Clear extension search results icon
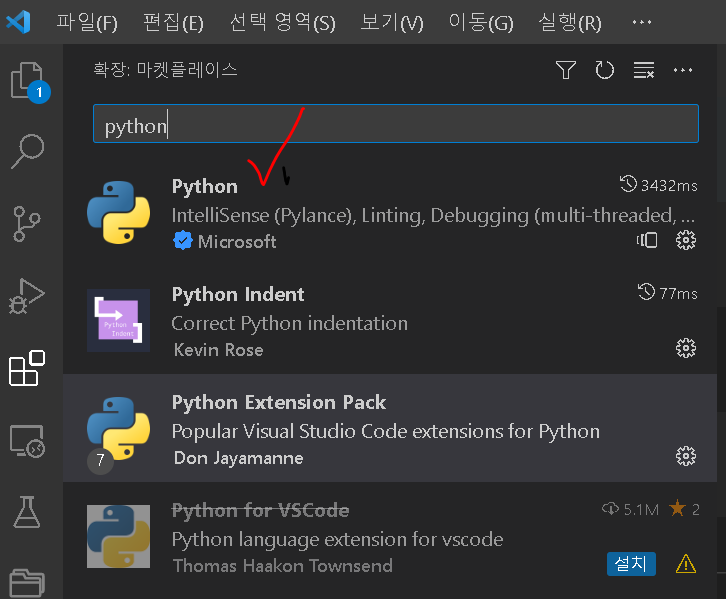 click(x=644, y=70)
